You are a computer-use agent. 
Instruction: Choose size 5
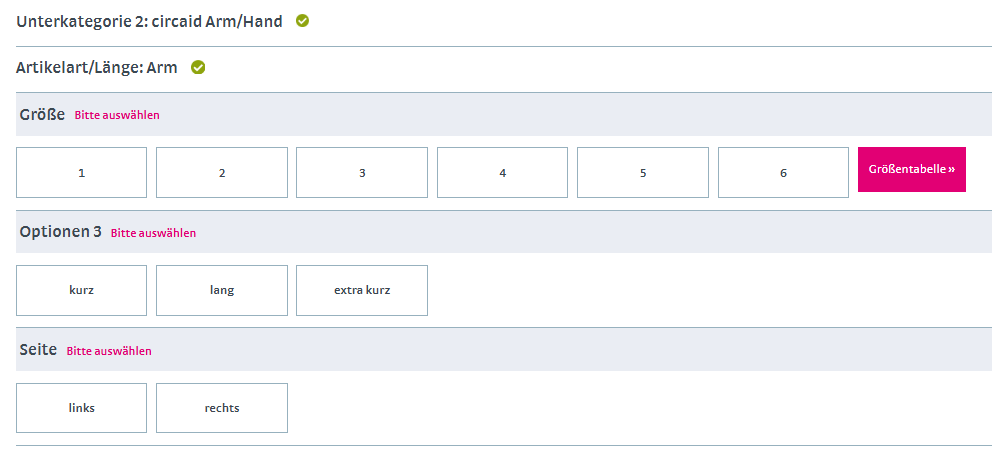[x=643, y=173]
